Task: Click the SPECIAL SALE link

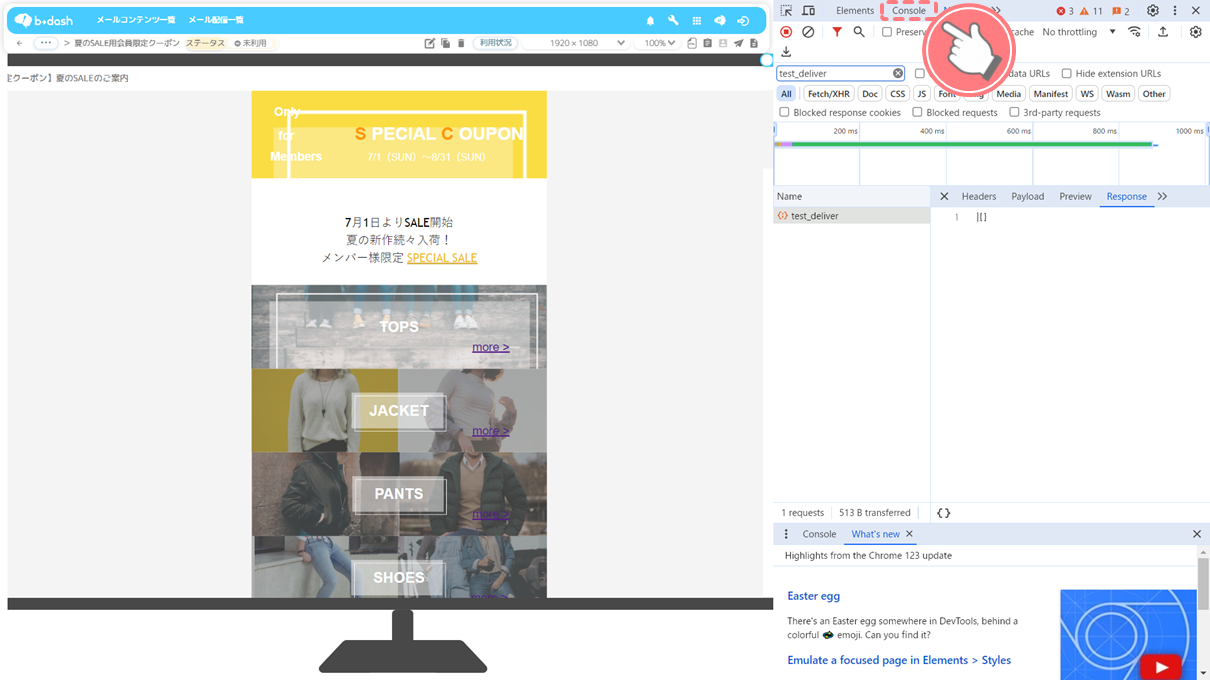Action: coord(442,258)
